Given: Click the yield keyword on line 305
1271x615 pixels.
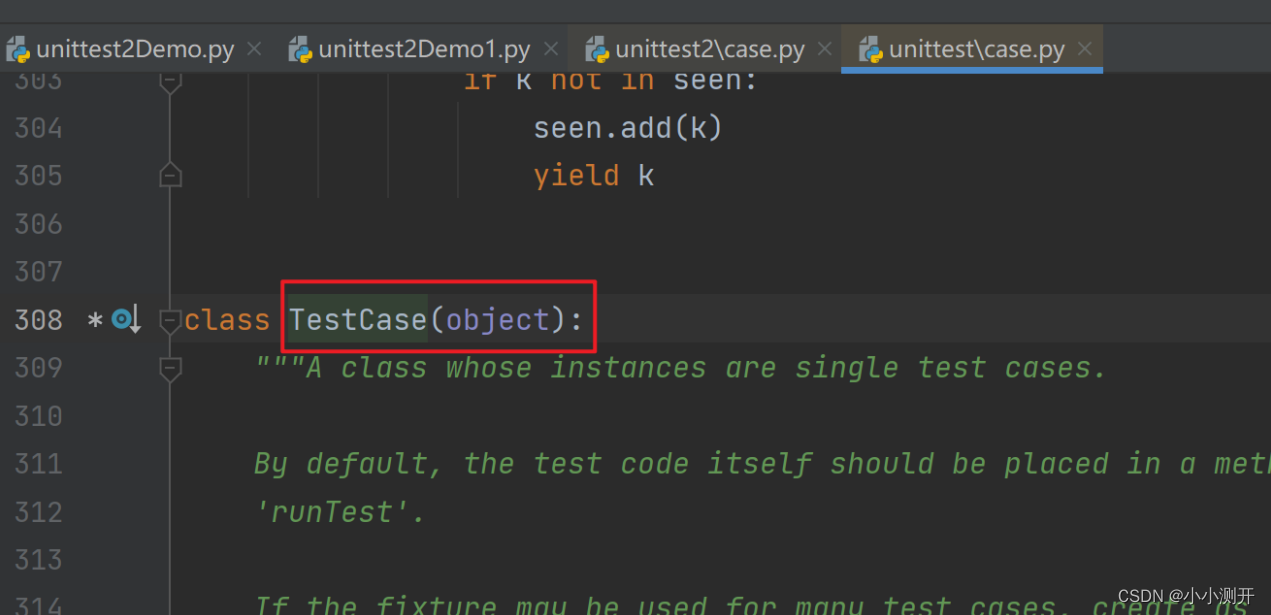Looking at the screenshot, I should tap(576, 174).
